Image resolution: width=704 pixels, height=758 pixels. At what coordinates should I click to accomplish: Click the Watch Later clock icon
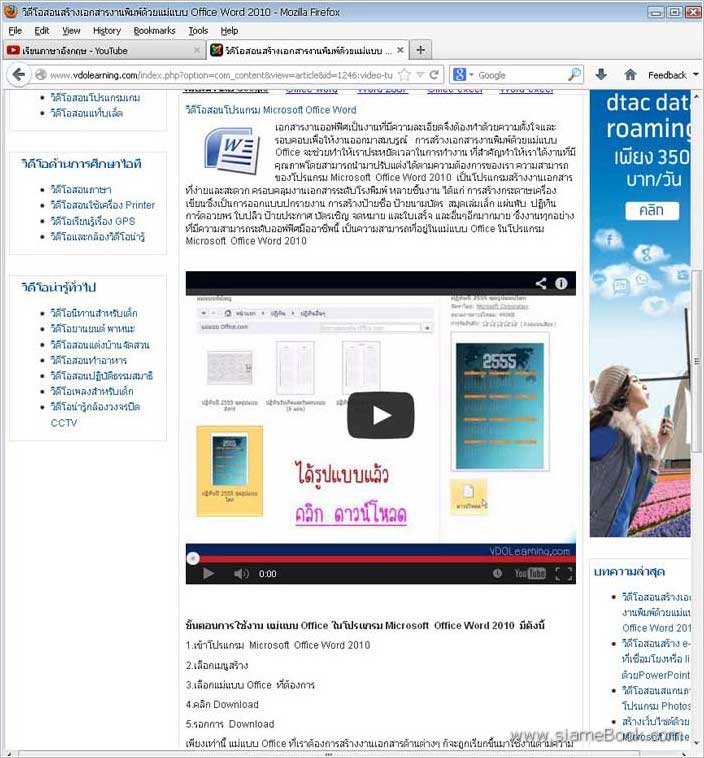[497, 573]
